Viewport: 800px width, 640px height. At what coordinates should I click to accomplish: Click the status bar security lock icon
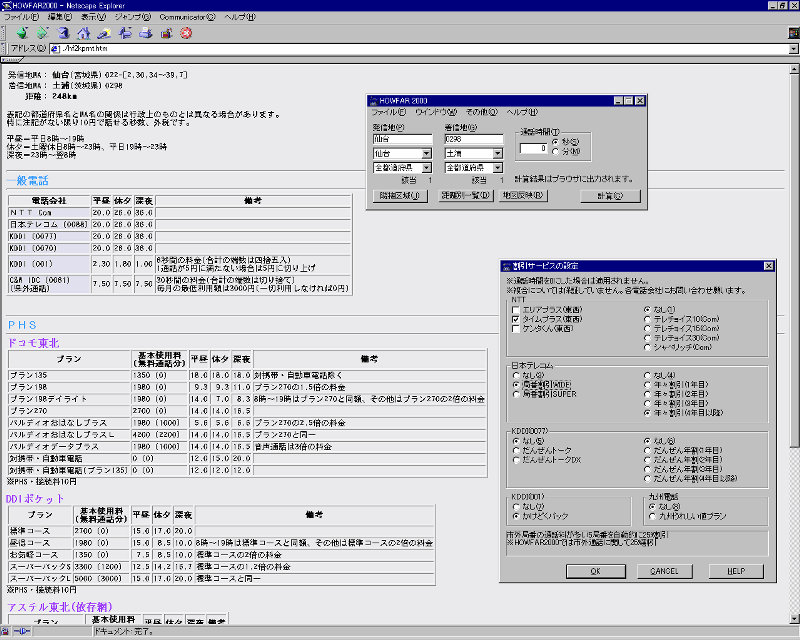coord(5,632)
